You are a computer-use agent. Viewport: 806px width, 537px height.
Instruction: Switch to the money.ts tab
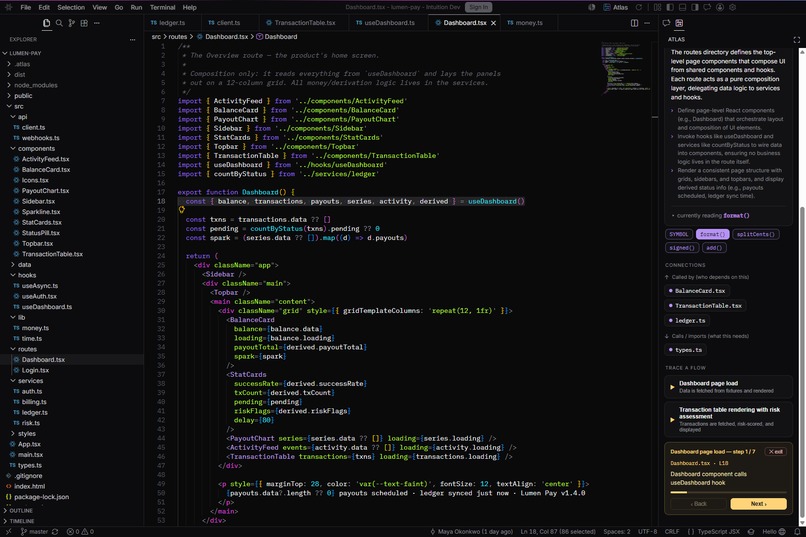[x=529, y=23]
